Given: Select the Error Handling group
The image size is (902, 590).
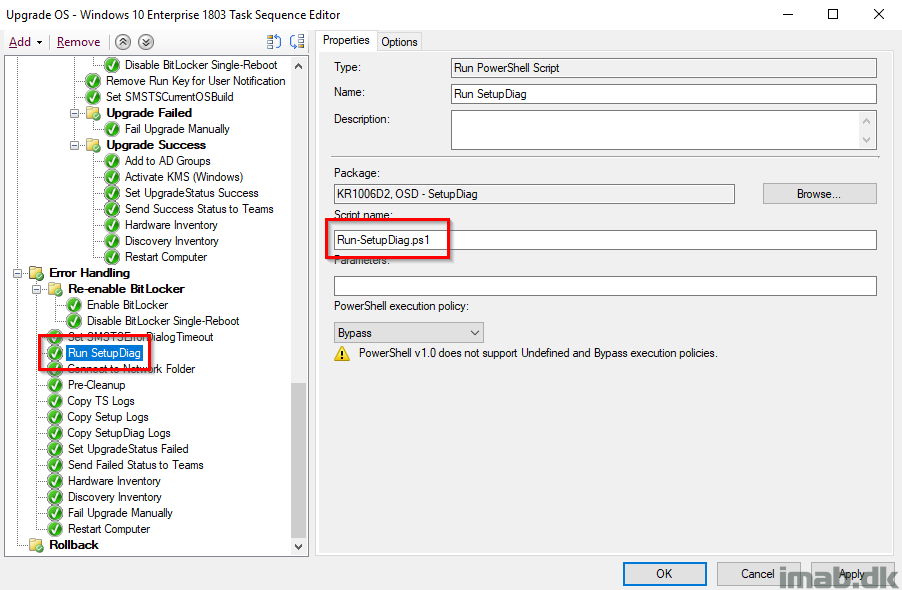Looking at the screenshot, I should click(x=89, y=273).
